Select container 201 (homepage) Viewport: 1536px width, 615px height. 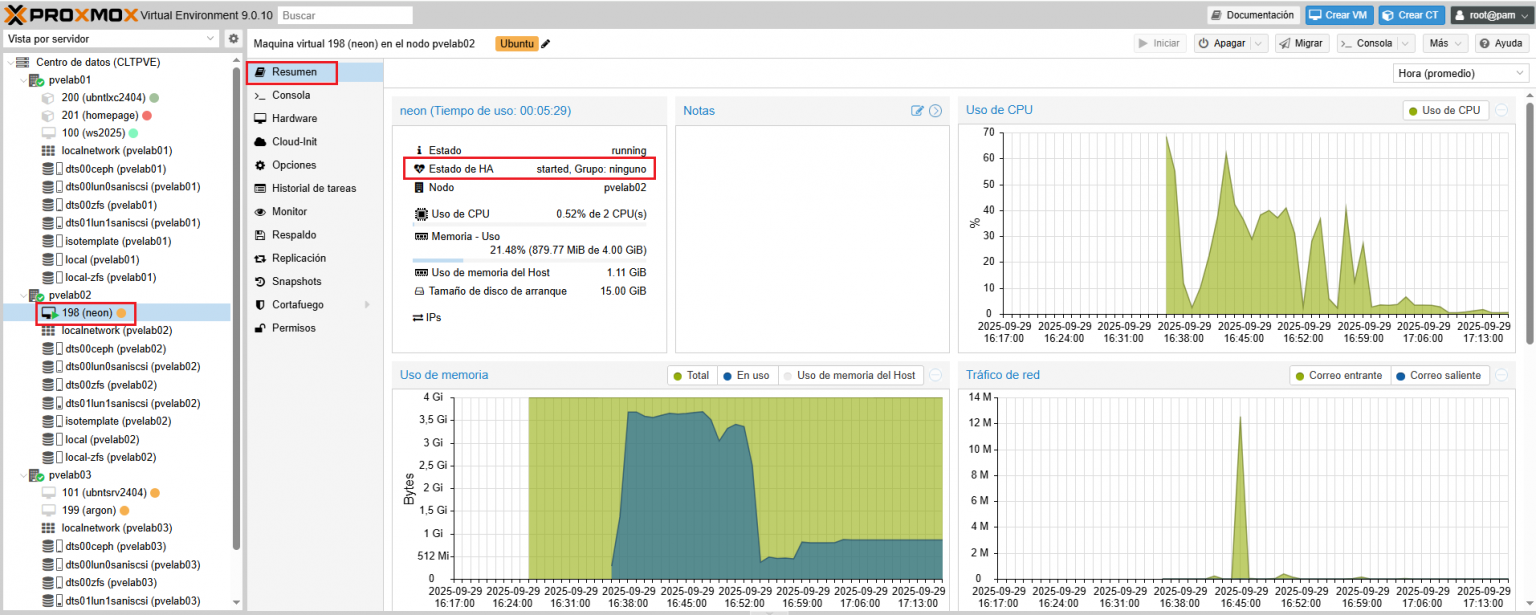(x=102, y=115)
